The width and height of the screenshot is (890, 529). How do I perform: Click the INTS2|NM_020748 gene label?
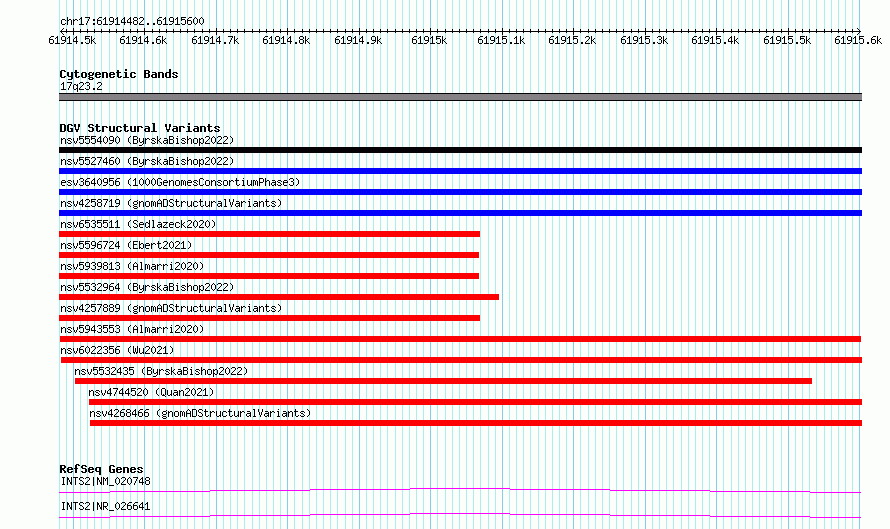click(106, 481)
